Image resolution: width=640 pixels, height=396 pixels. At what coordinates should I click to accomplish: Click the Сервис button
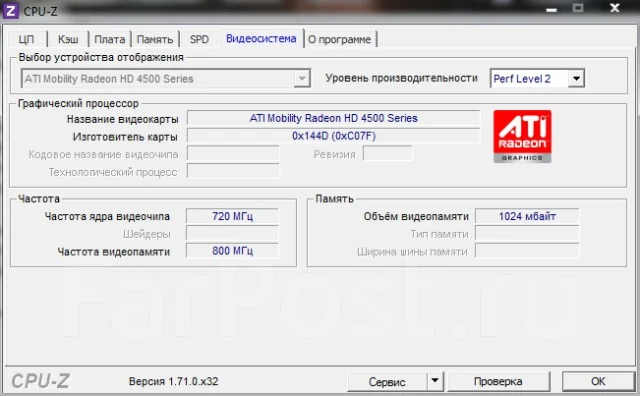coord(387,381)
